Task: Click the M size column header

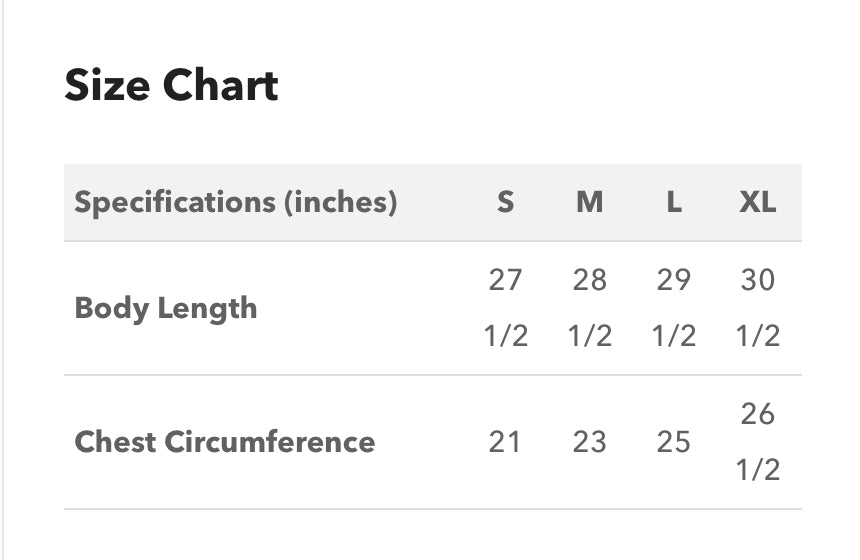Action: (589, 202)
